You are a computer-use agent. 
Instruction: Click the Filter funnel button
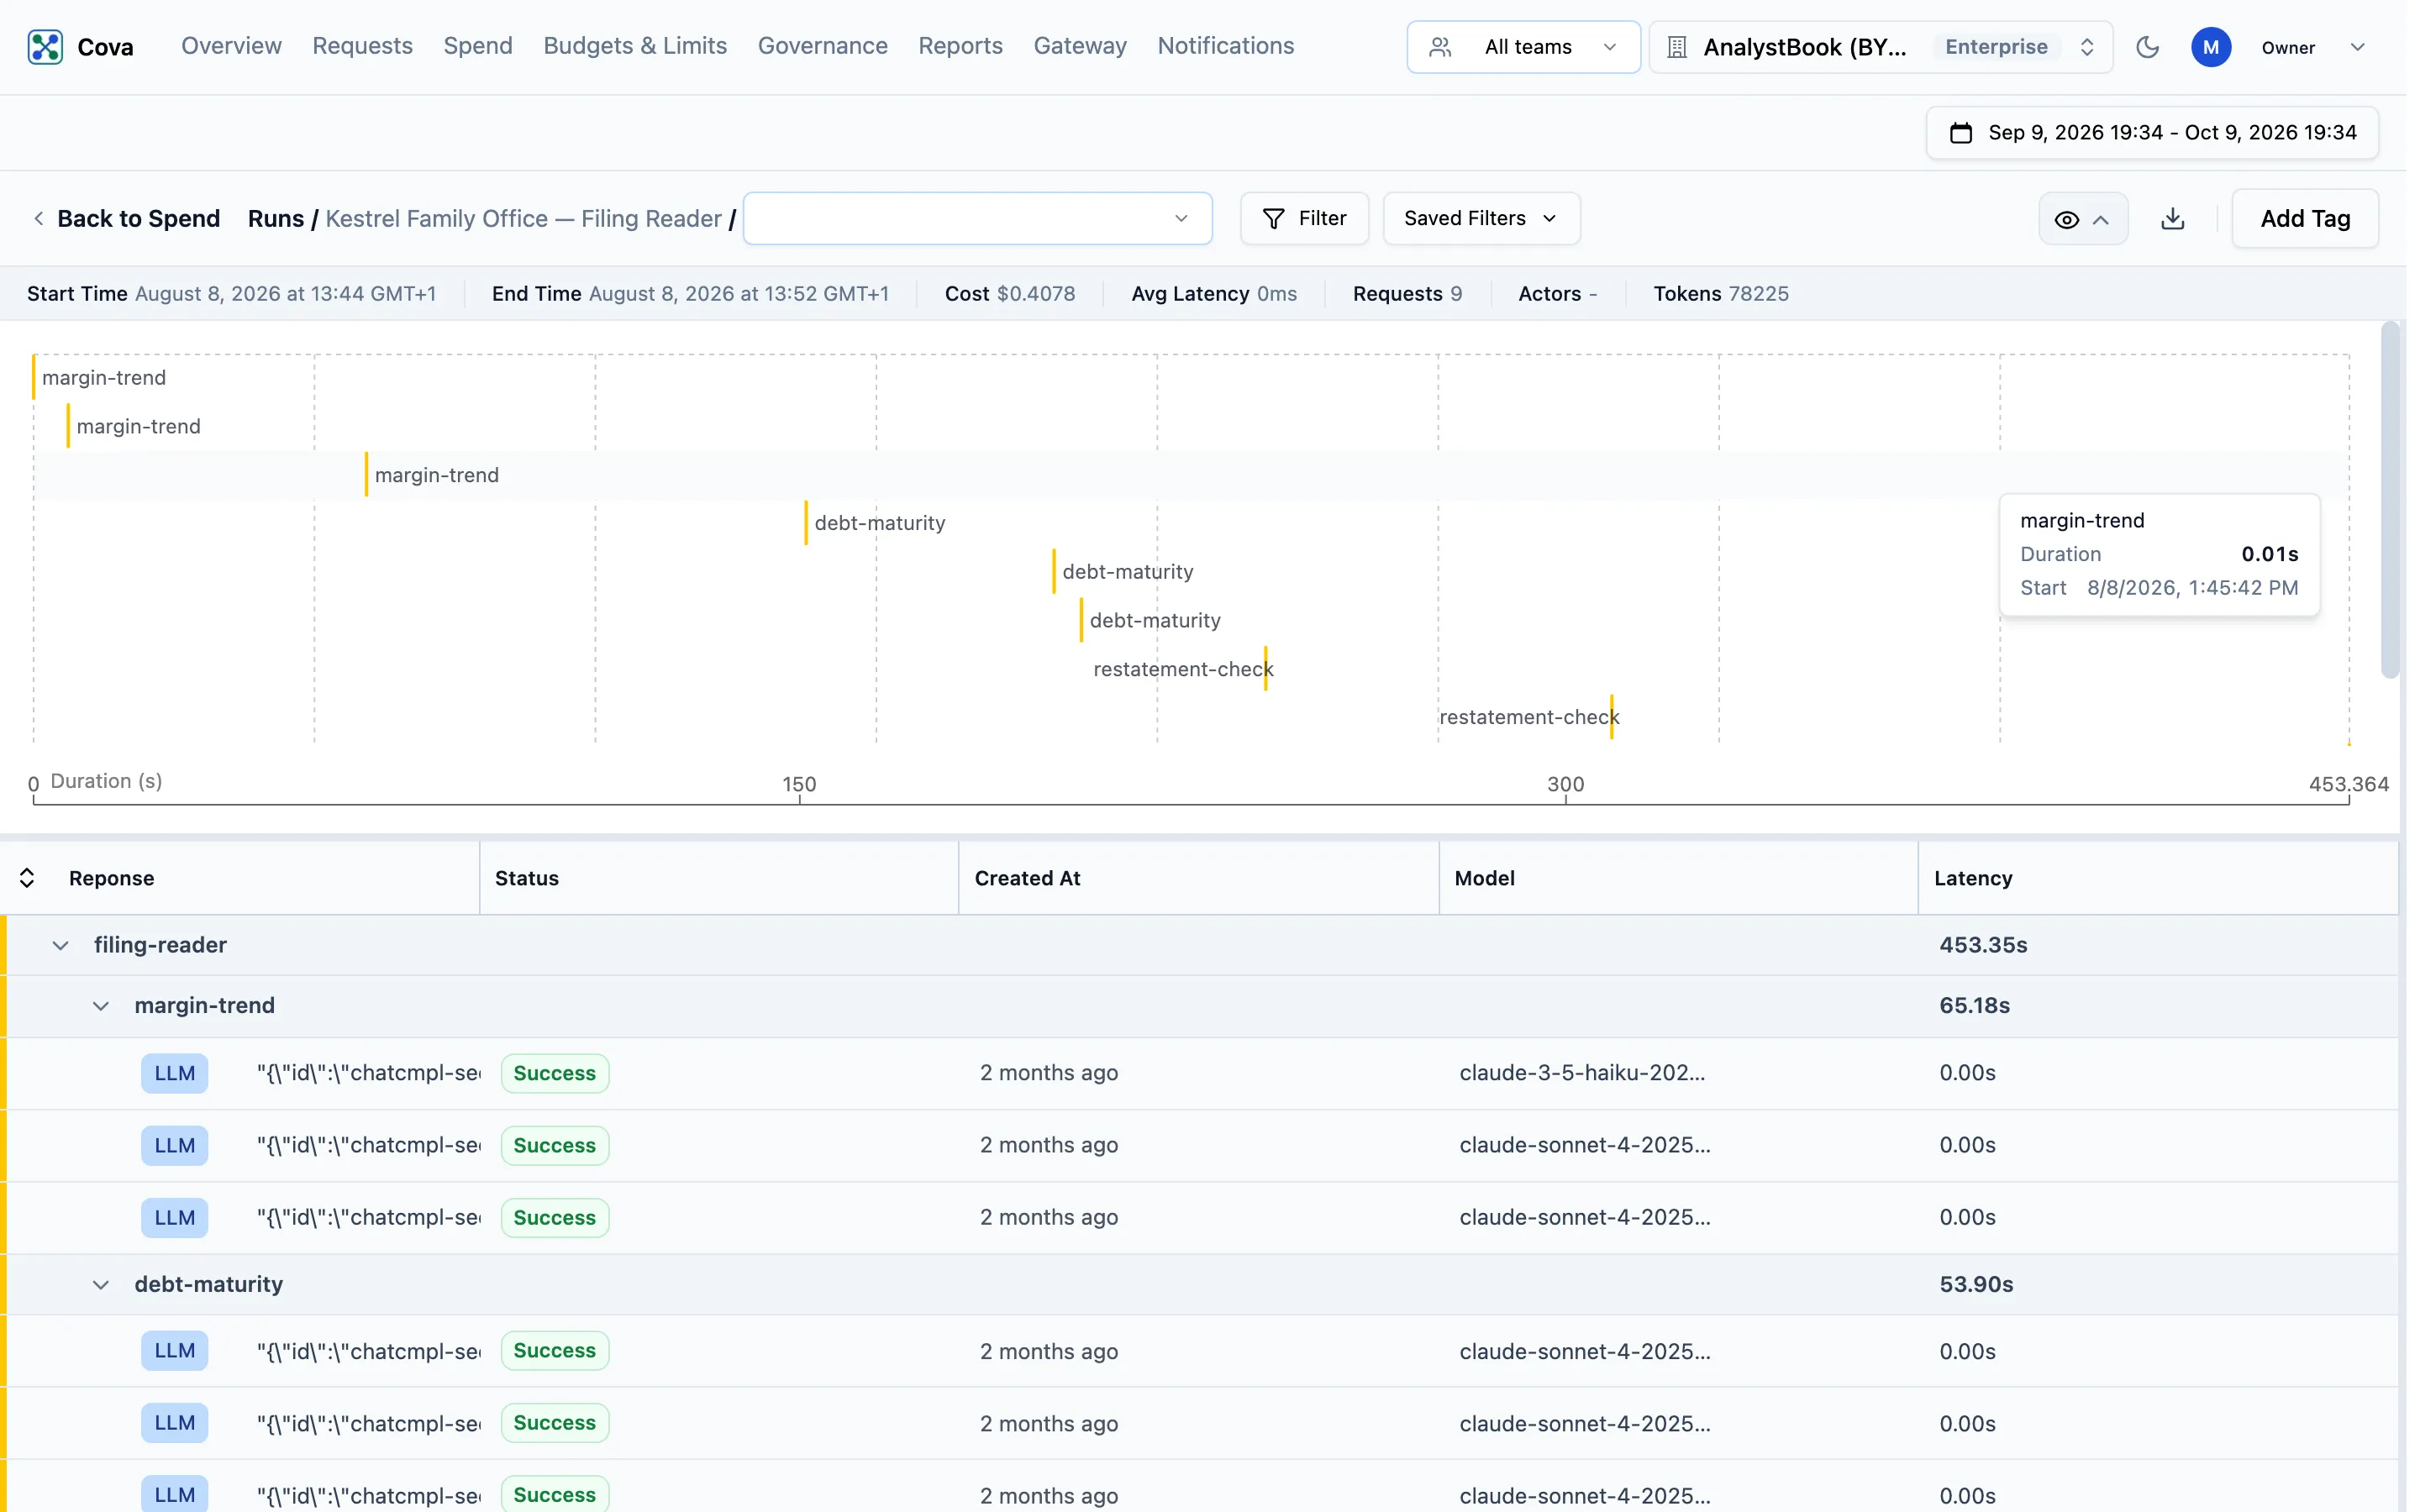(x=1304, y=219)
